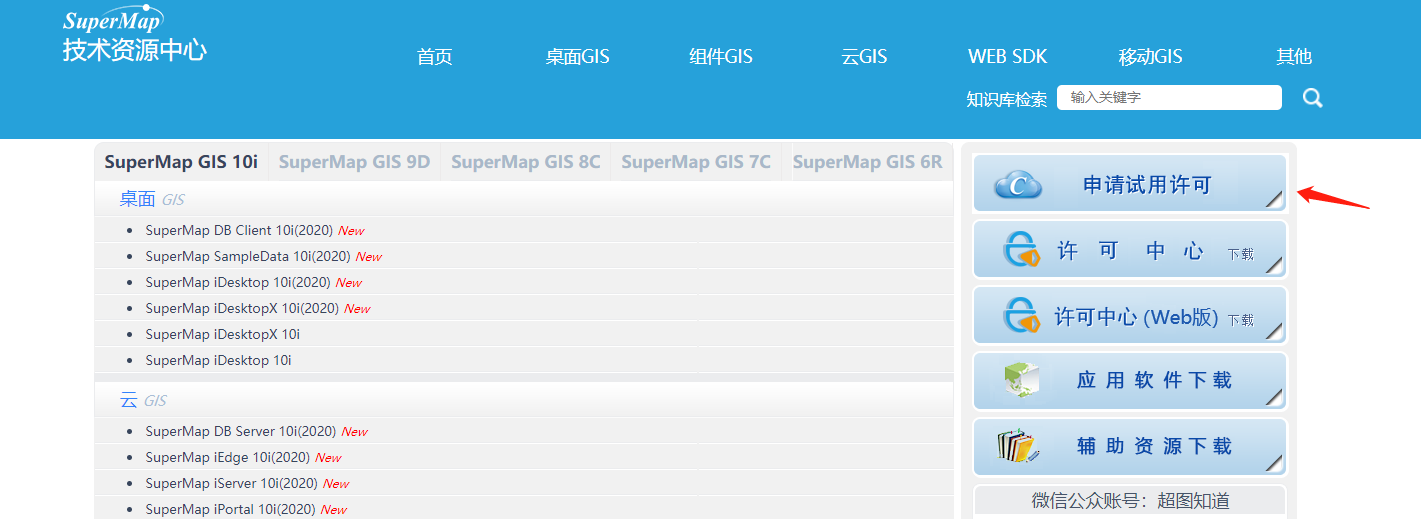Image resolution: width=1421 pixels, height=519 pixels.
Task: Click the books icon on 辅助资源下载
Action: [x=1019, y=446]
